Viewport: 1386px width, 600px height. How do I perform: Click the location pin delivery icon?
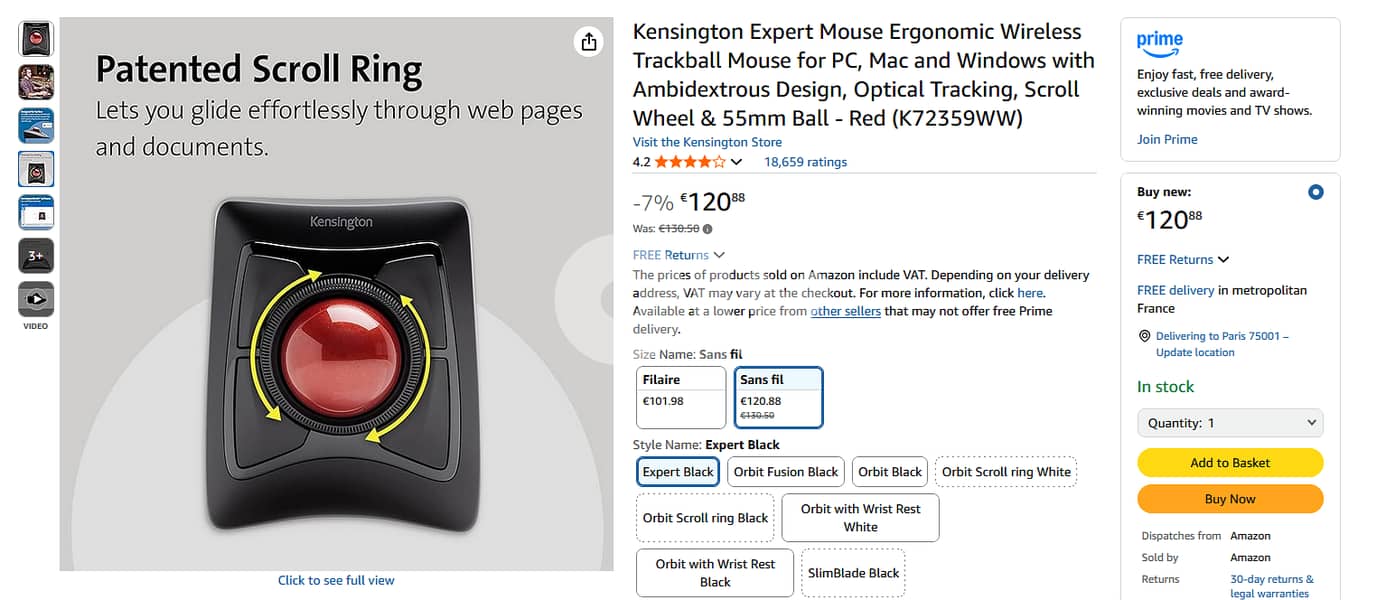[x=1144, y=337]
